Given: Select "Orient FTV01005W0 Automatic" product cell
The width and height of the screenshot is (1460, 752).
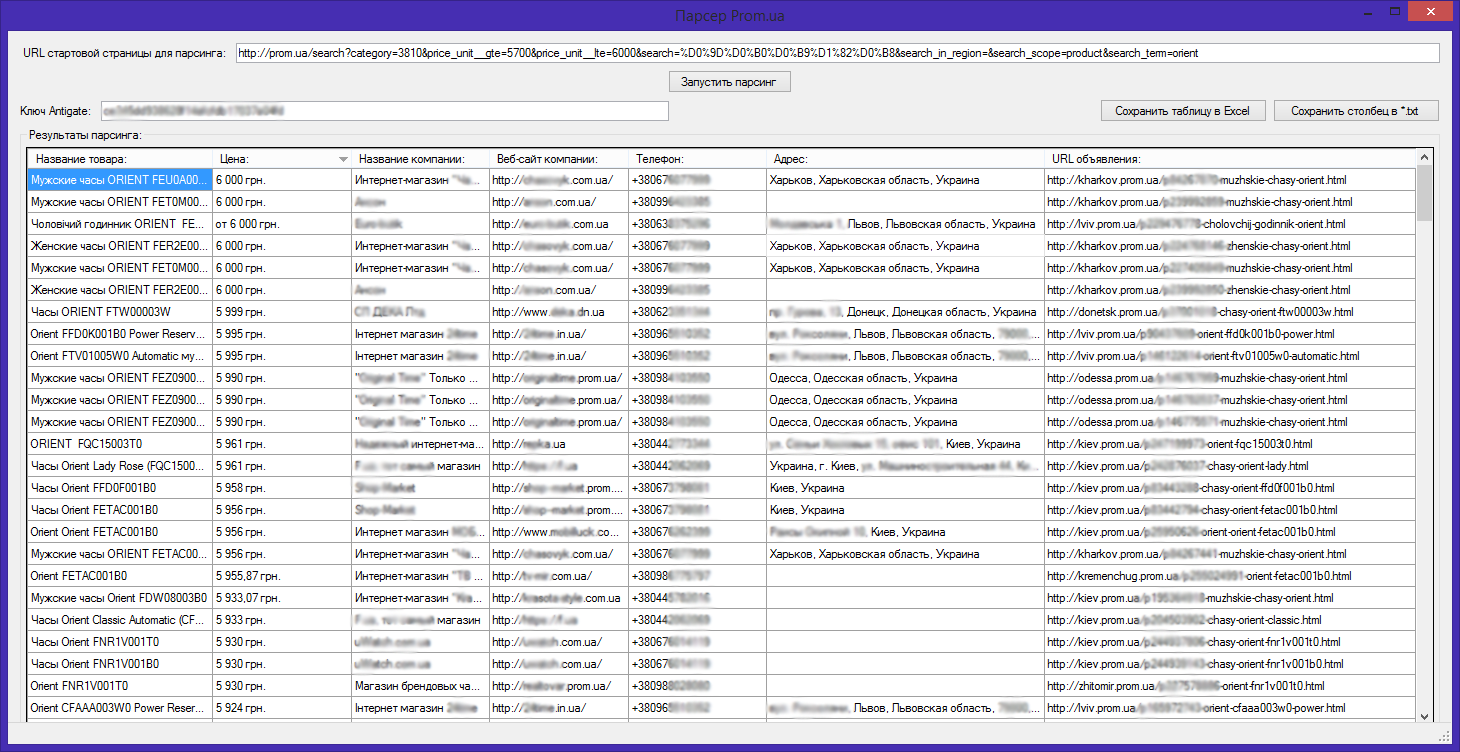Looking at the screenshot, I should (120, 356).
